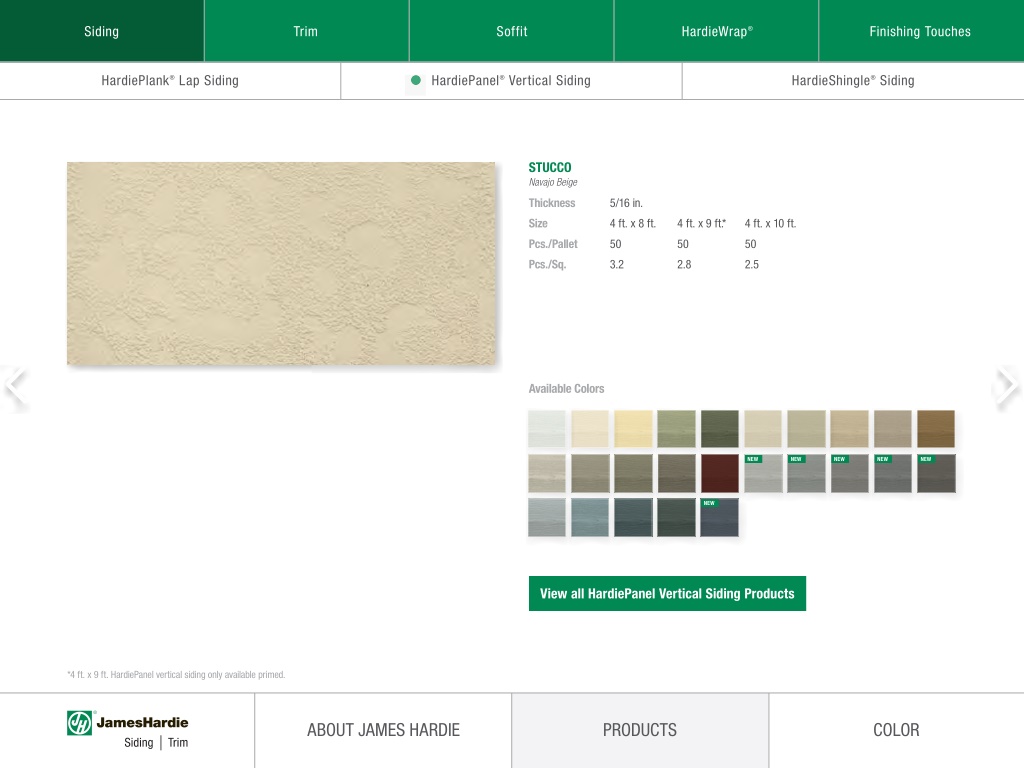Click the James Hardie logo
Screen dimensions: 1024x768
[x=127, y=731]
